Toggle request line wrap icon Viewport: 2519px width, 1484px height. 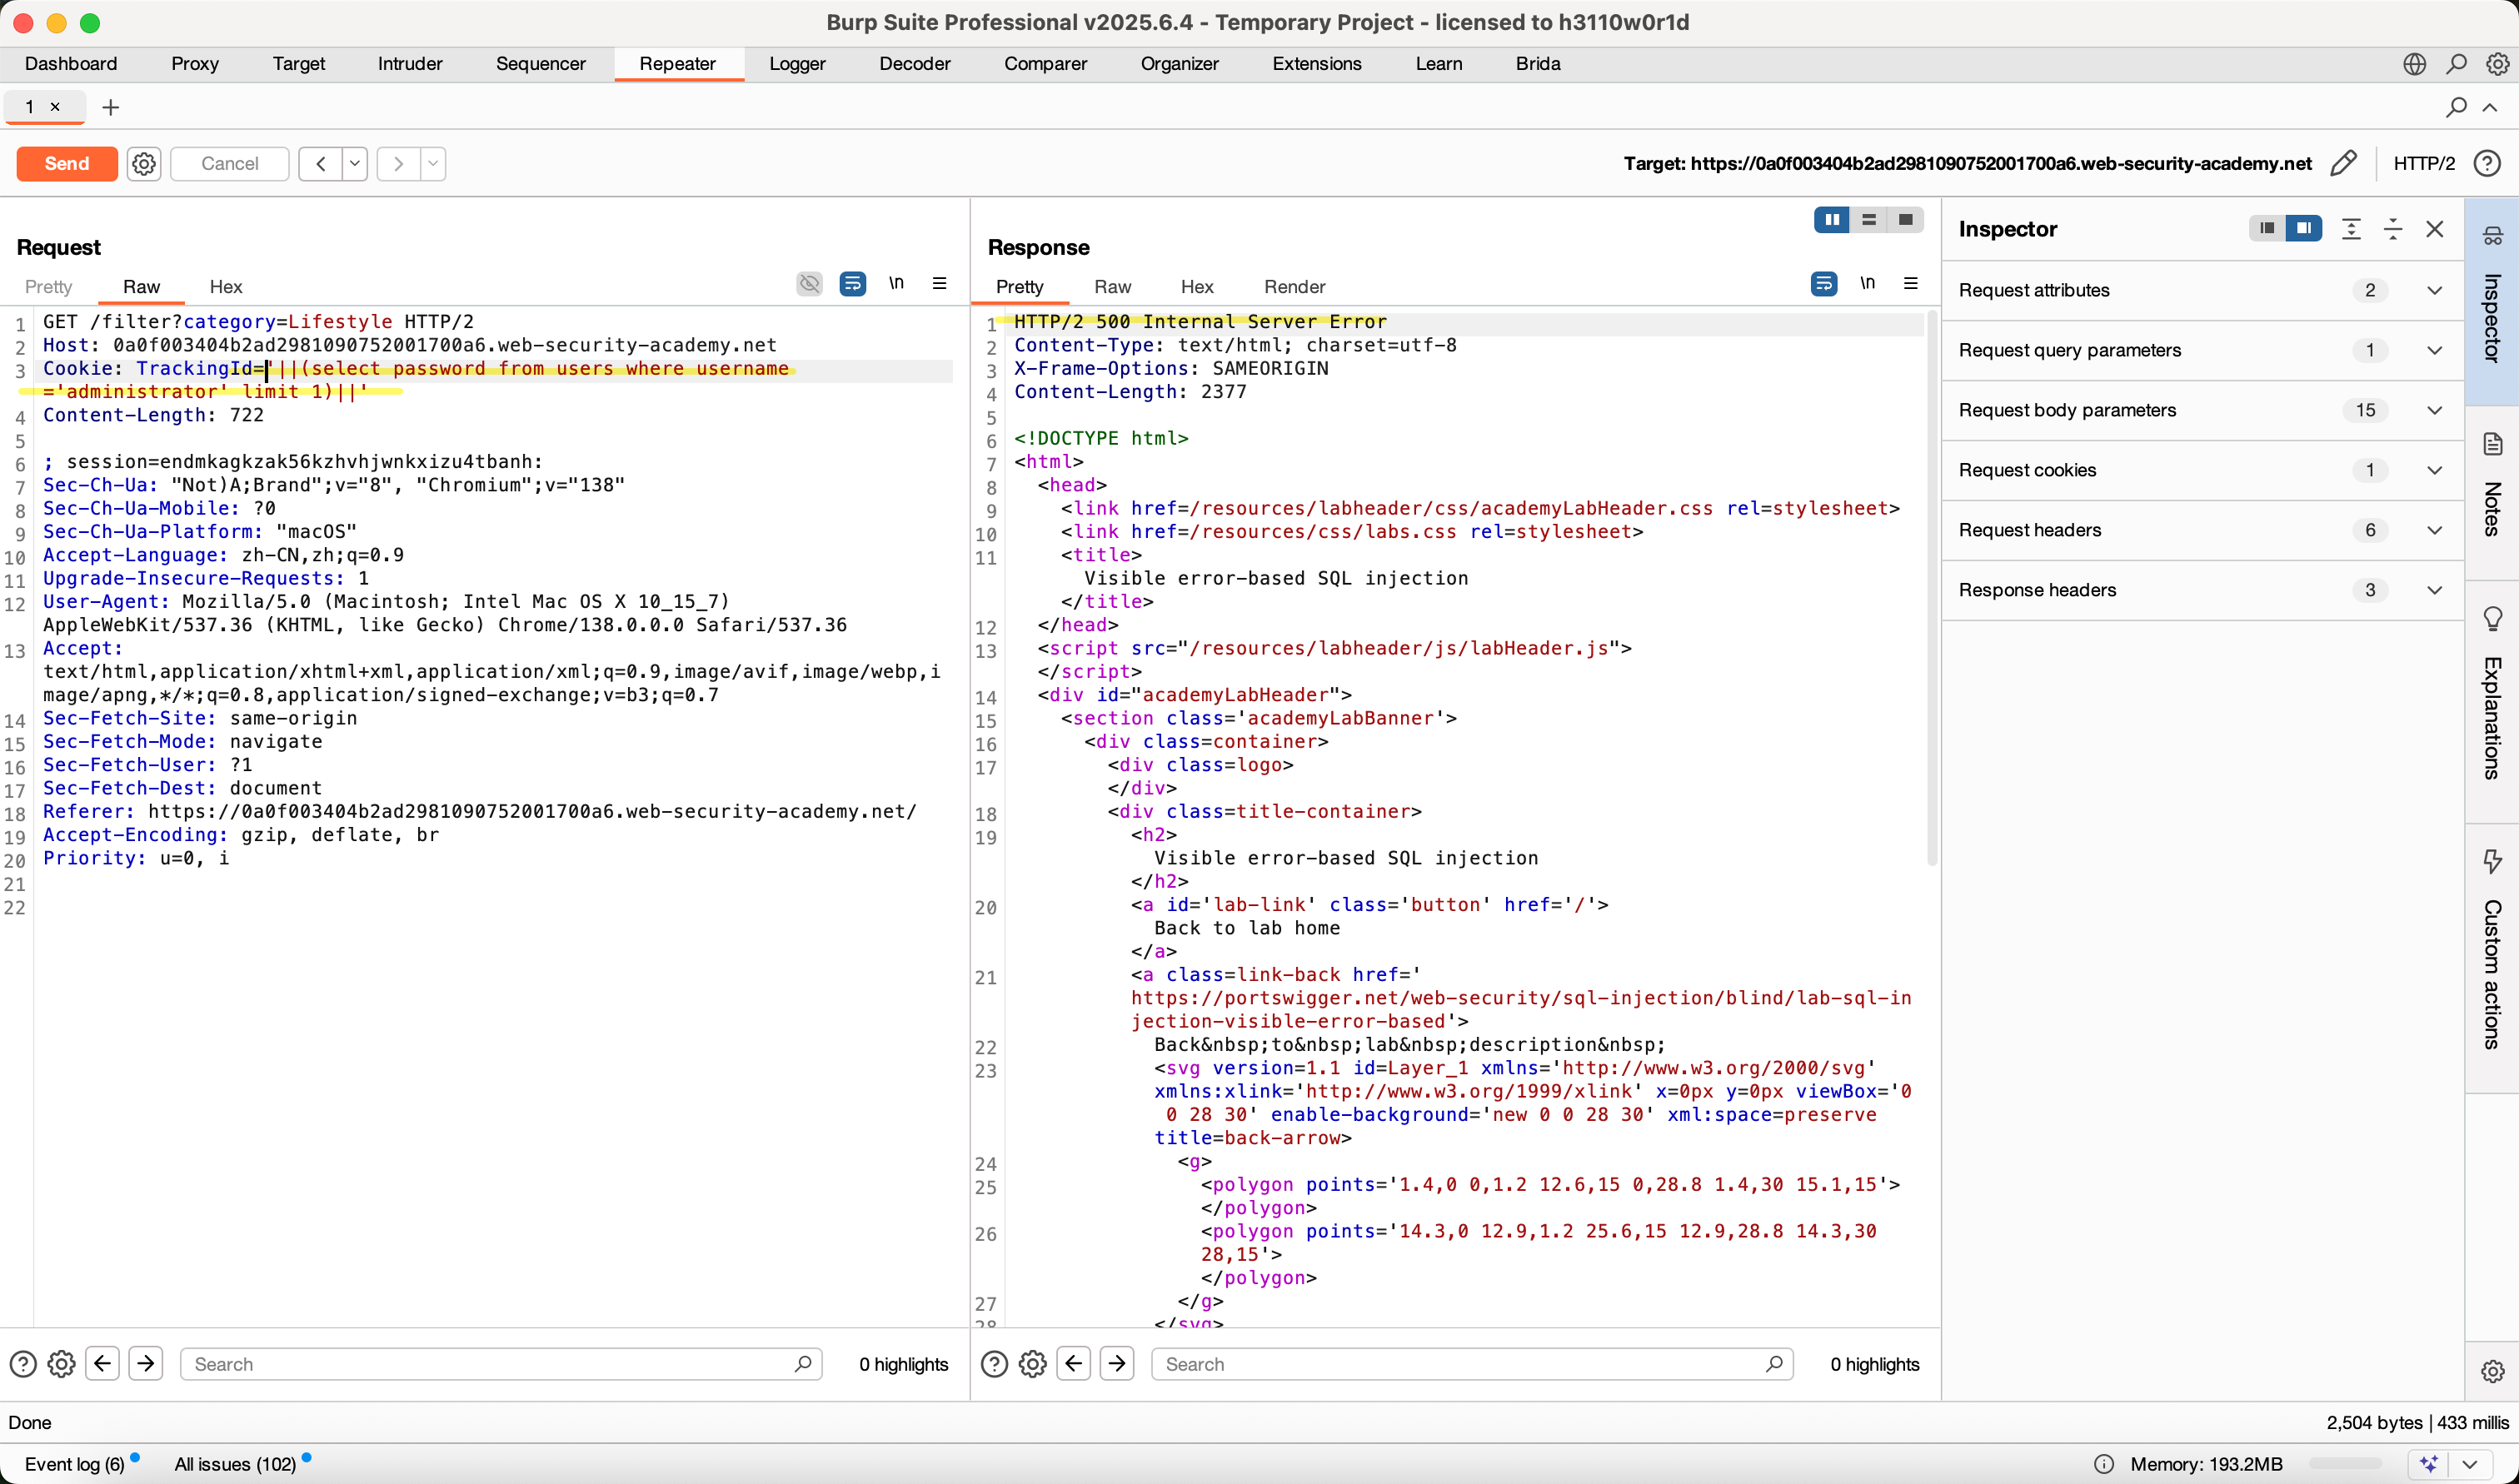[853, 284]
